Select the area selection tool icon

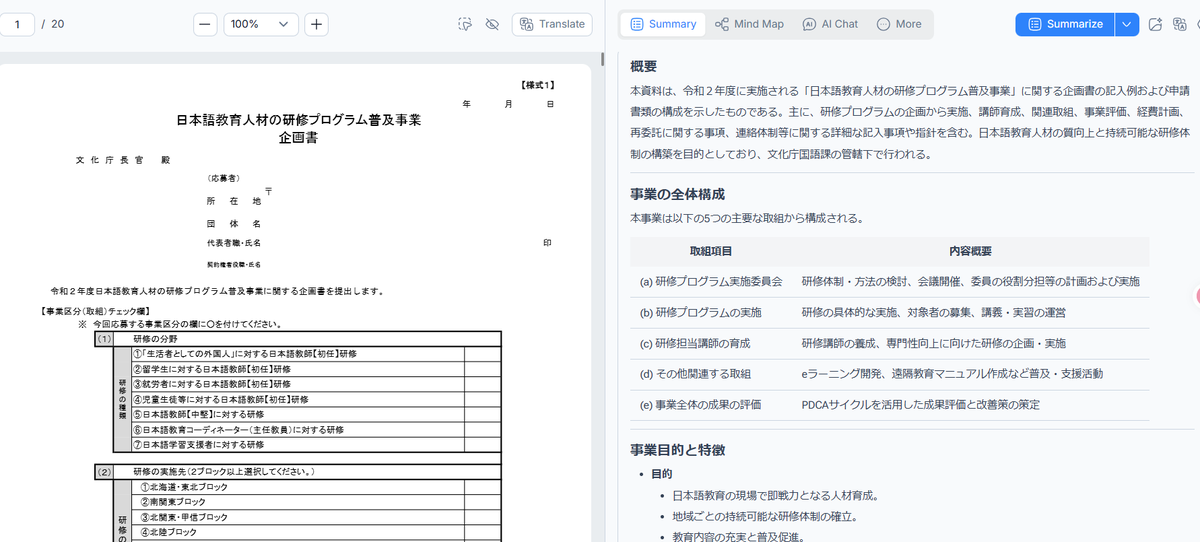(x=465, y=24)
